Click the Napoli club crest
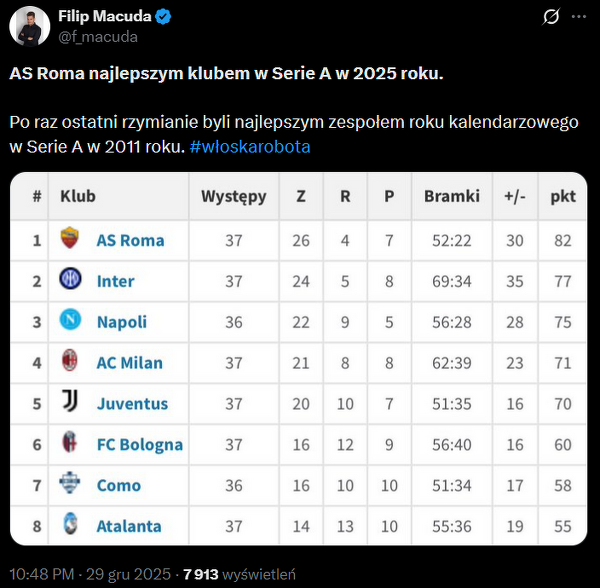 (70, 321)
